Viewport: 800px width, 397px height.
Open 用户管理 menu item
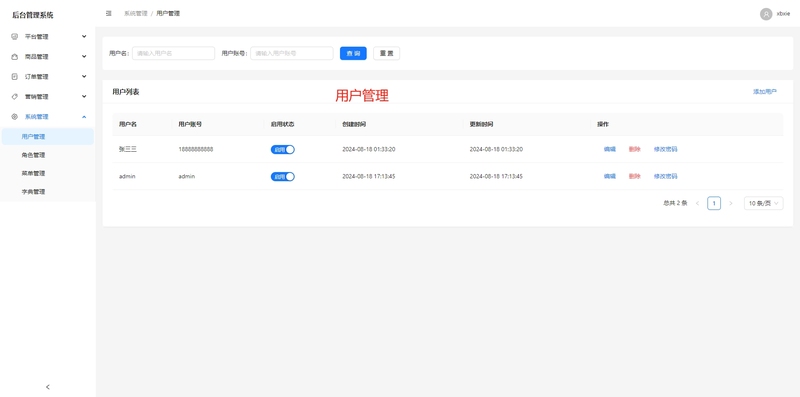(47, 136)
